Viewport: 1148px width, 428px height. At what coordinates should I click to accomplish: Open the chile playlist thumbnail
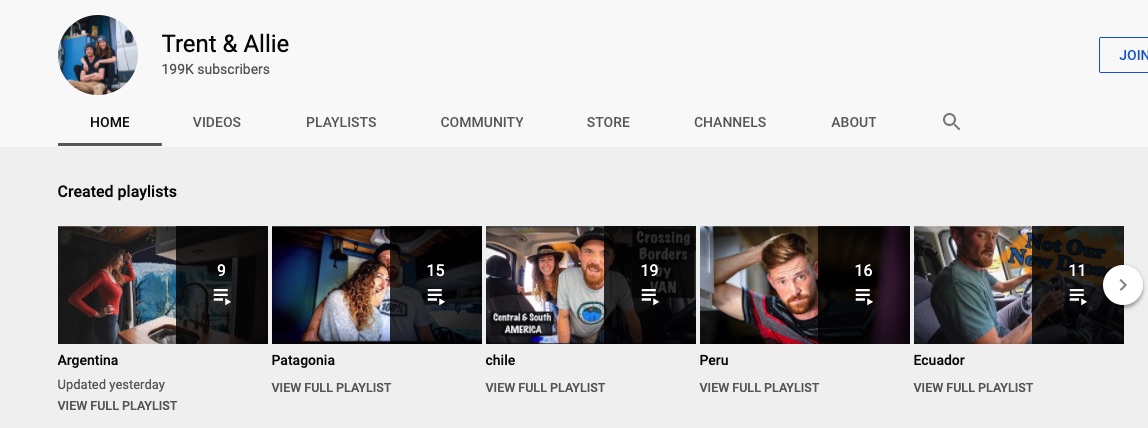[591, 285]
